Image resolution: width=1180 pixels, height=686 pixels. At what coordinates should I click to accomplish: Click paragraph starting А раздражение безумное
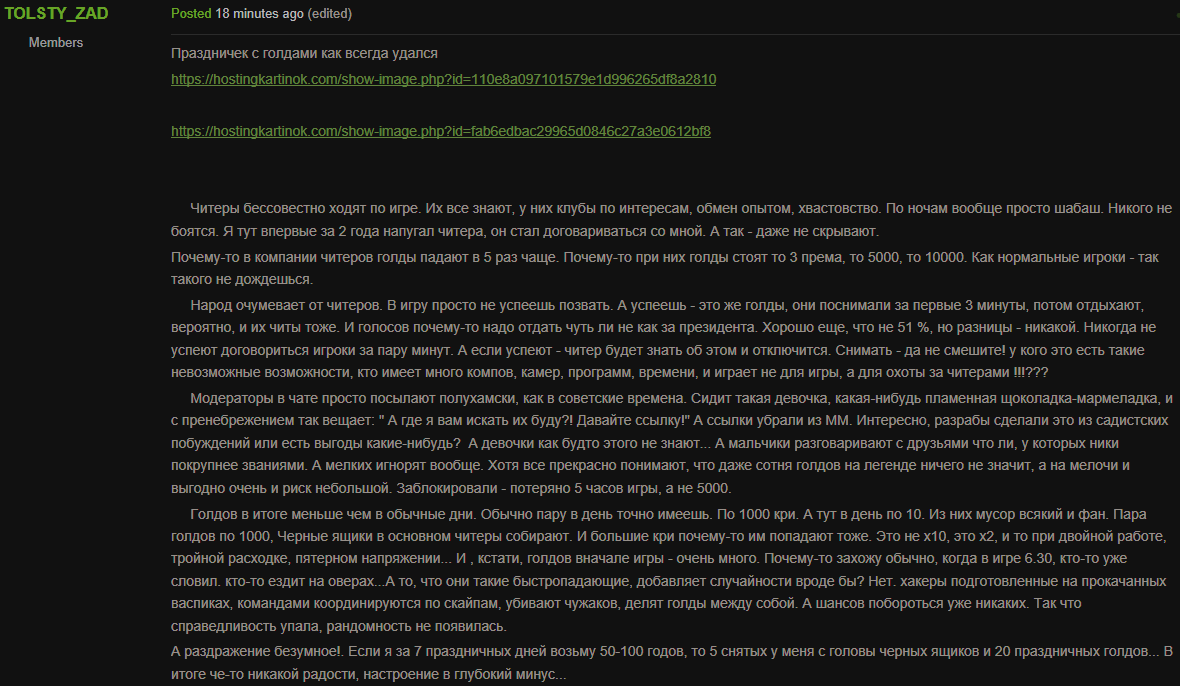point(671,663)
